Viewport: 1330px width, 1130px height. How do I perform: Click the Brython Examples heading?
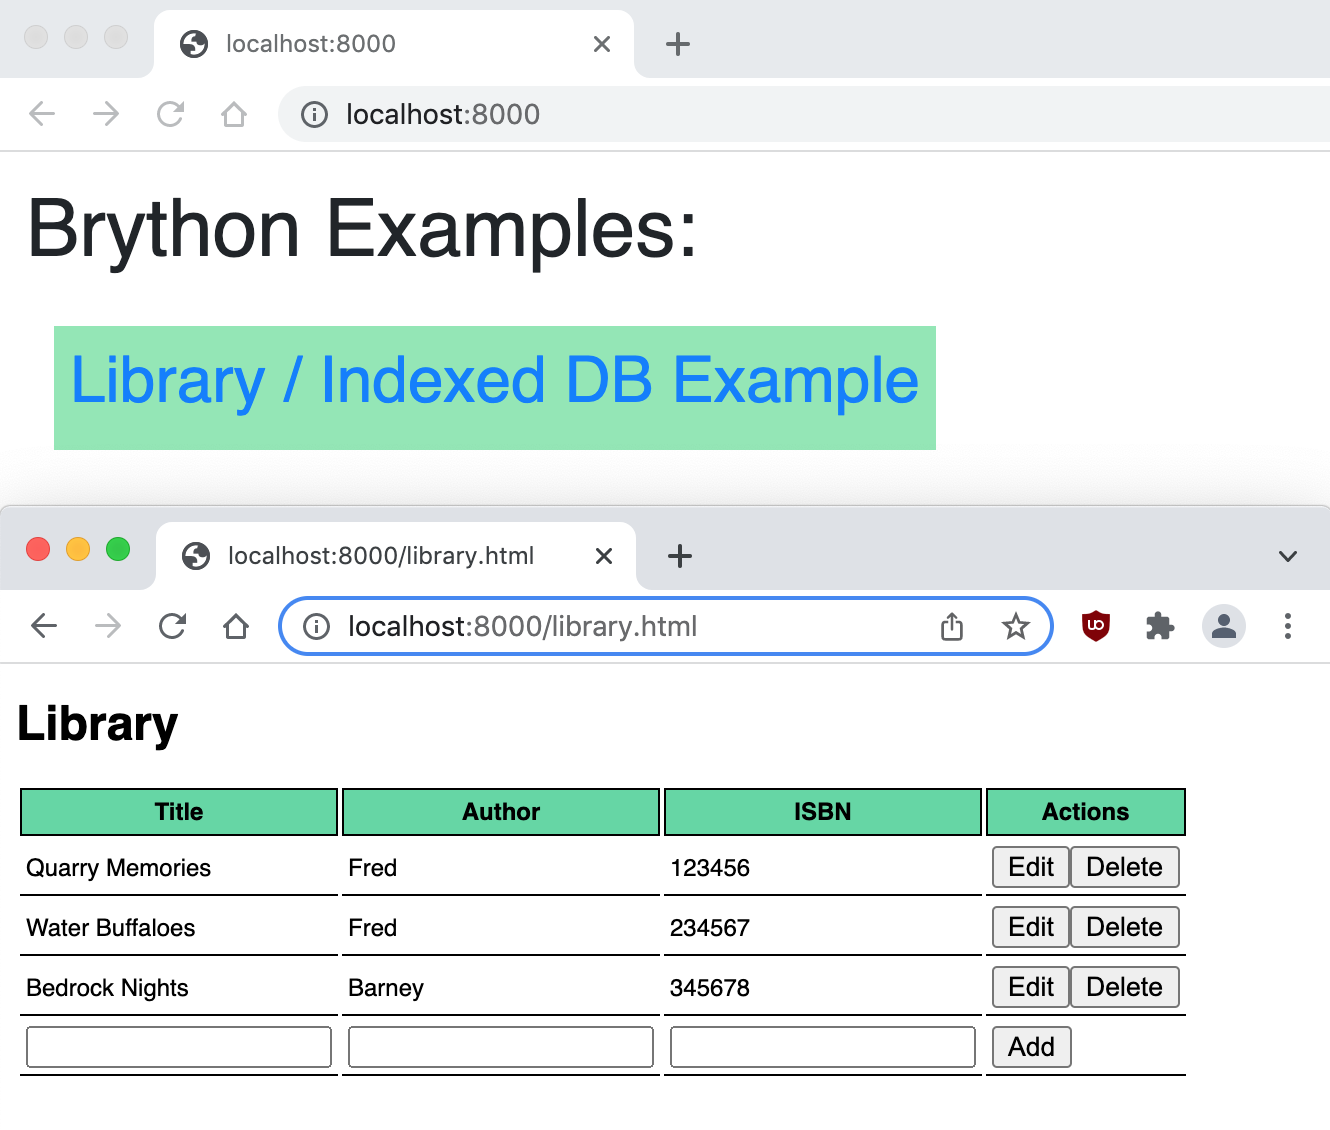(362, 230)
